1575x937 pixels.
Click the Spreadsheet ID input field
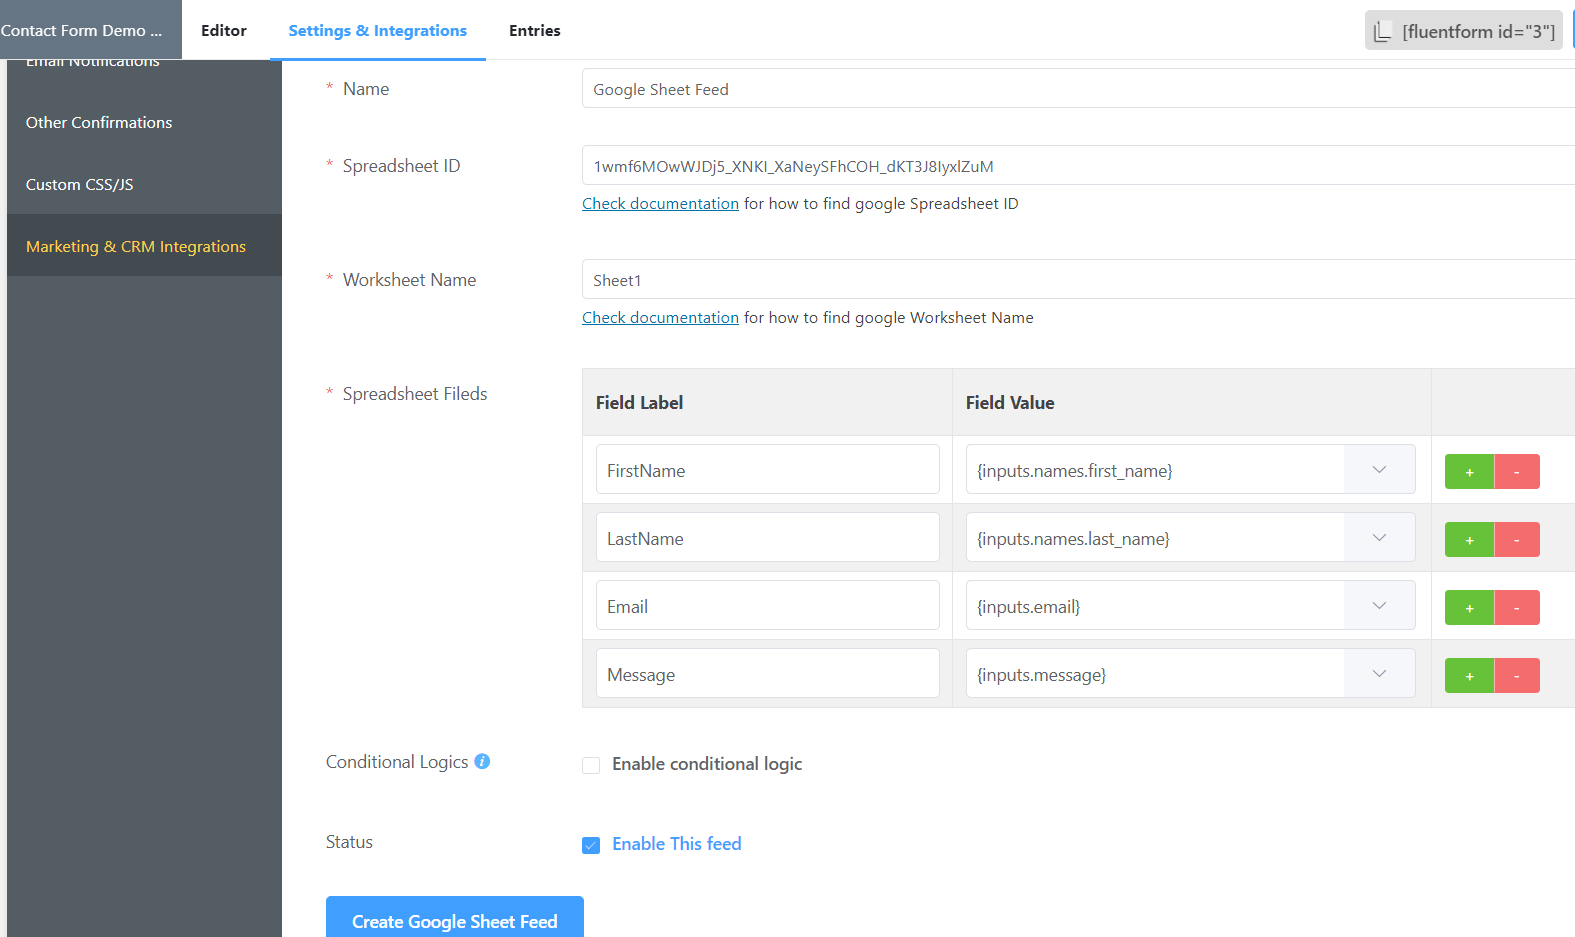pos(1078,165)
